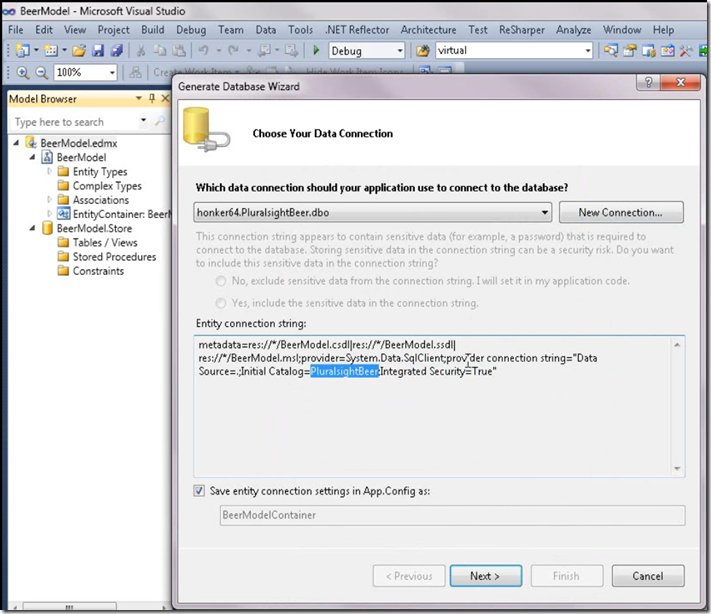Click the BeerModelContainer name field
Screen dimensions: 711x614
pyautogui.click(x=453, y=515)
